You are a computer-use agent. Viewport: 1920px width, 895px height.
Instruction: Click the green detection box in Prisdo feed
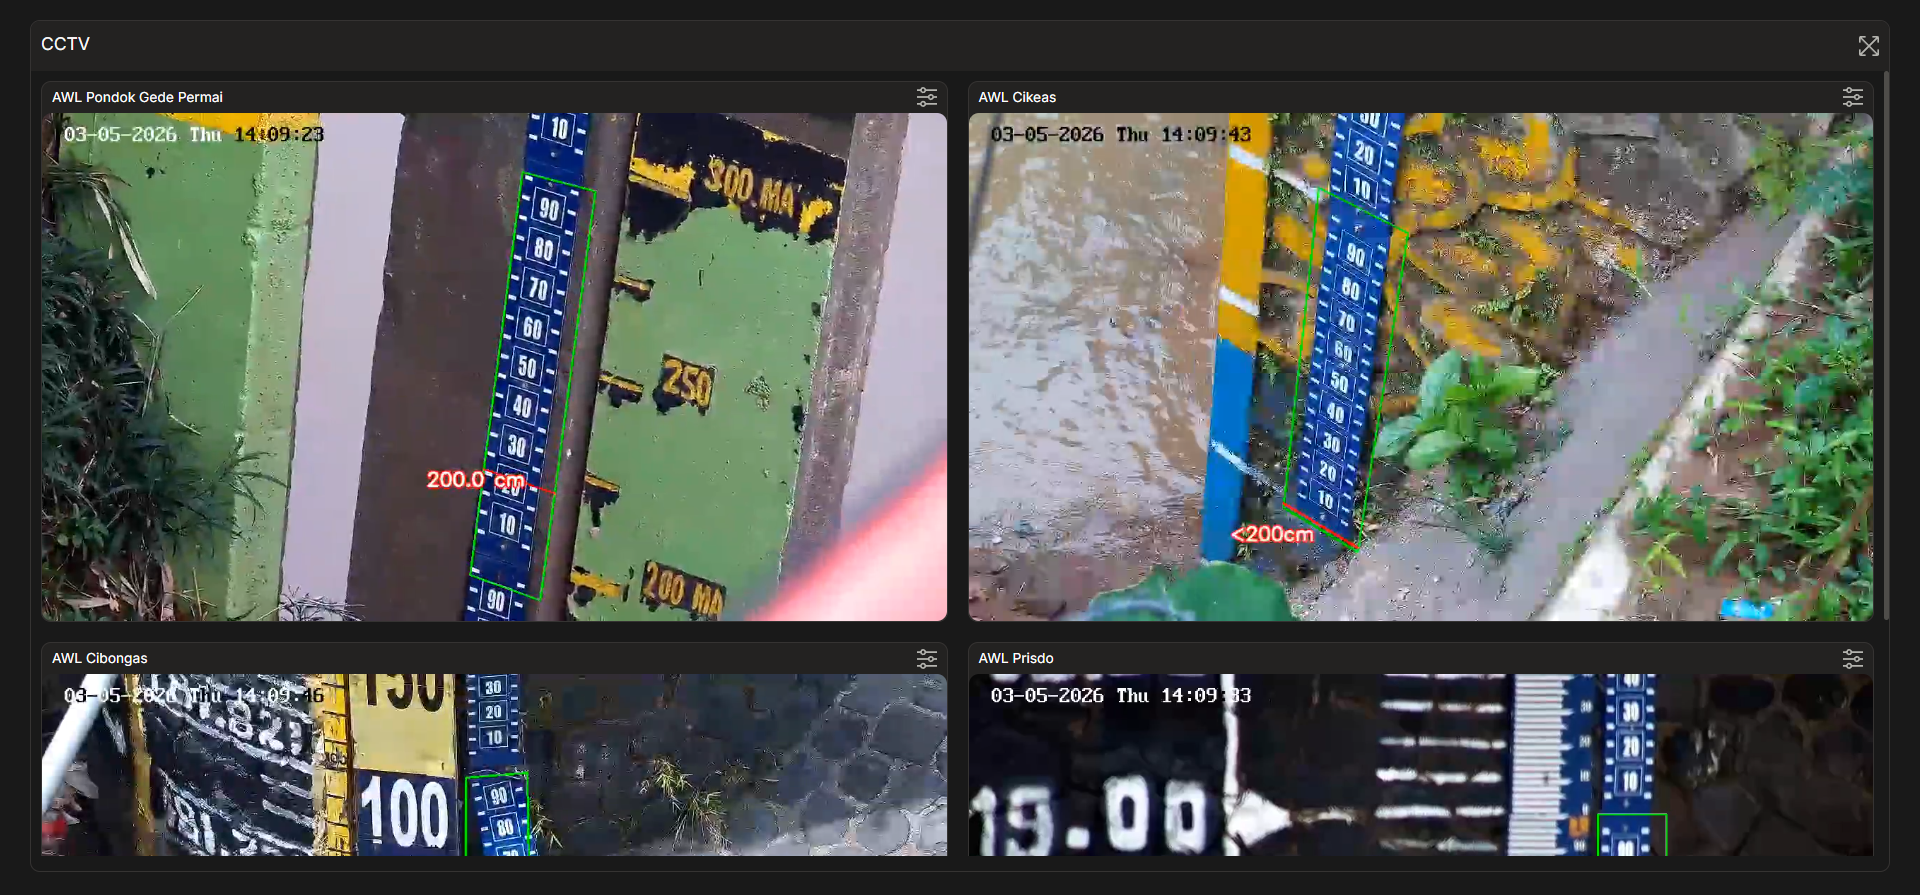coord(1631,834)
